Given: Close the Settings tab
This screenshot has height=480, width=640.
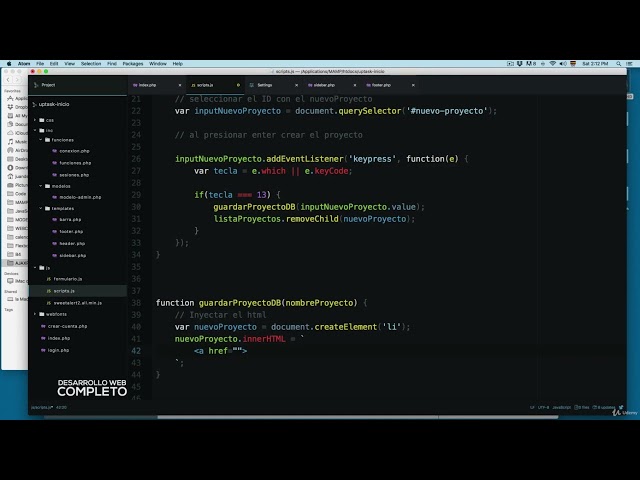Looking at the screenshot, I should (296, 85).
